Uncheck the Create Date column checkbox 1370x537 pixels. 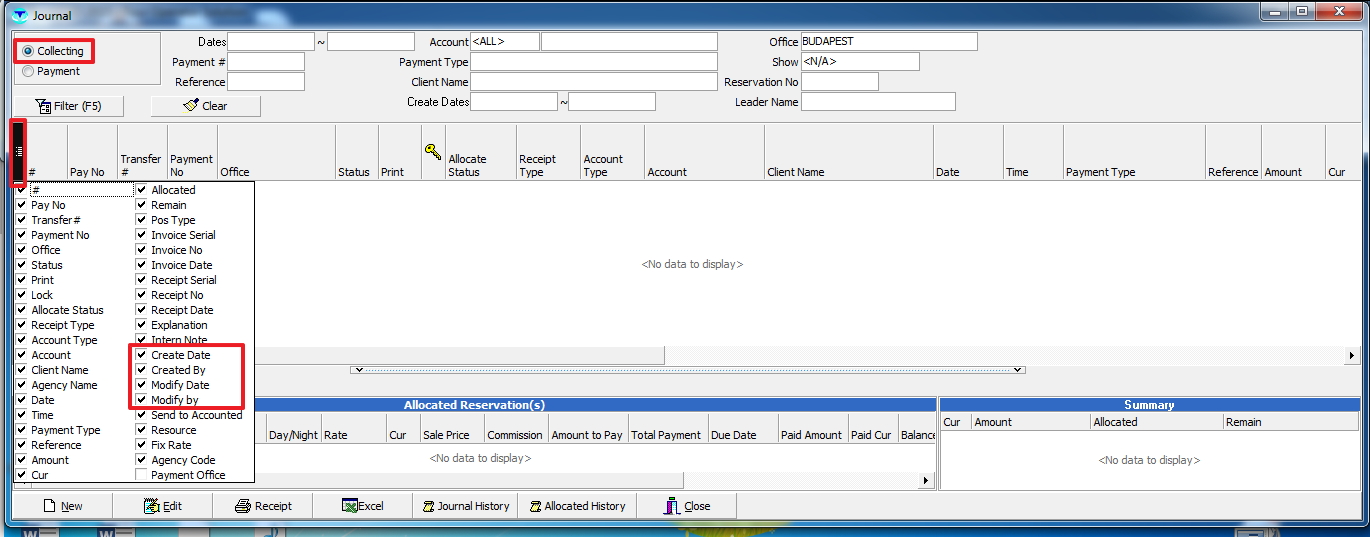coord(142,355)
